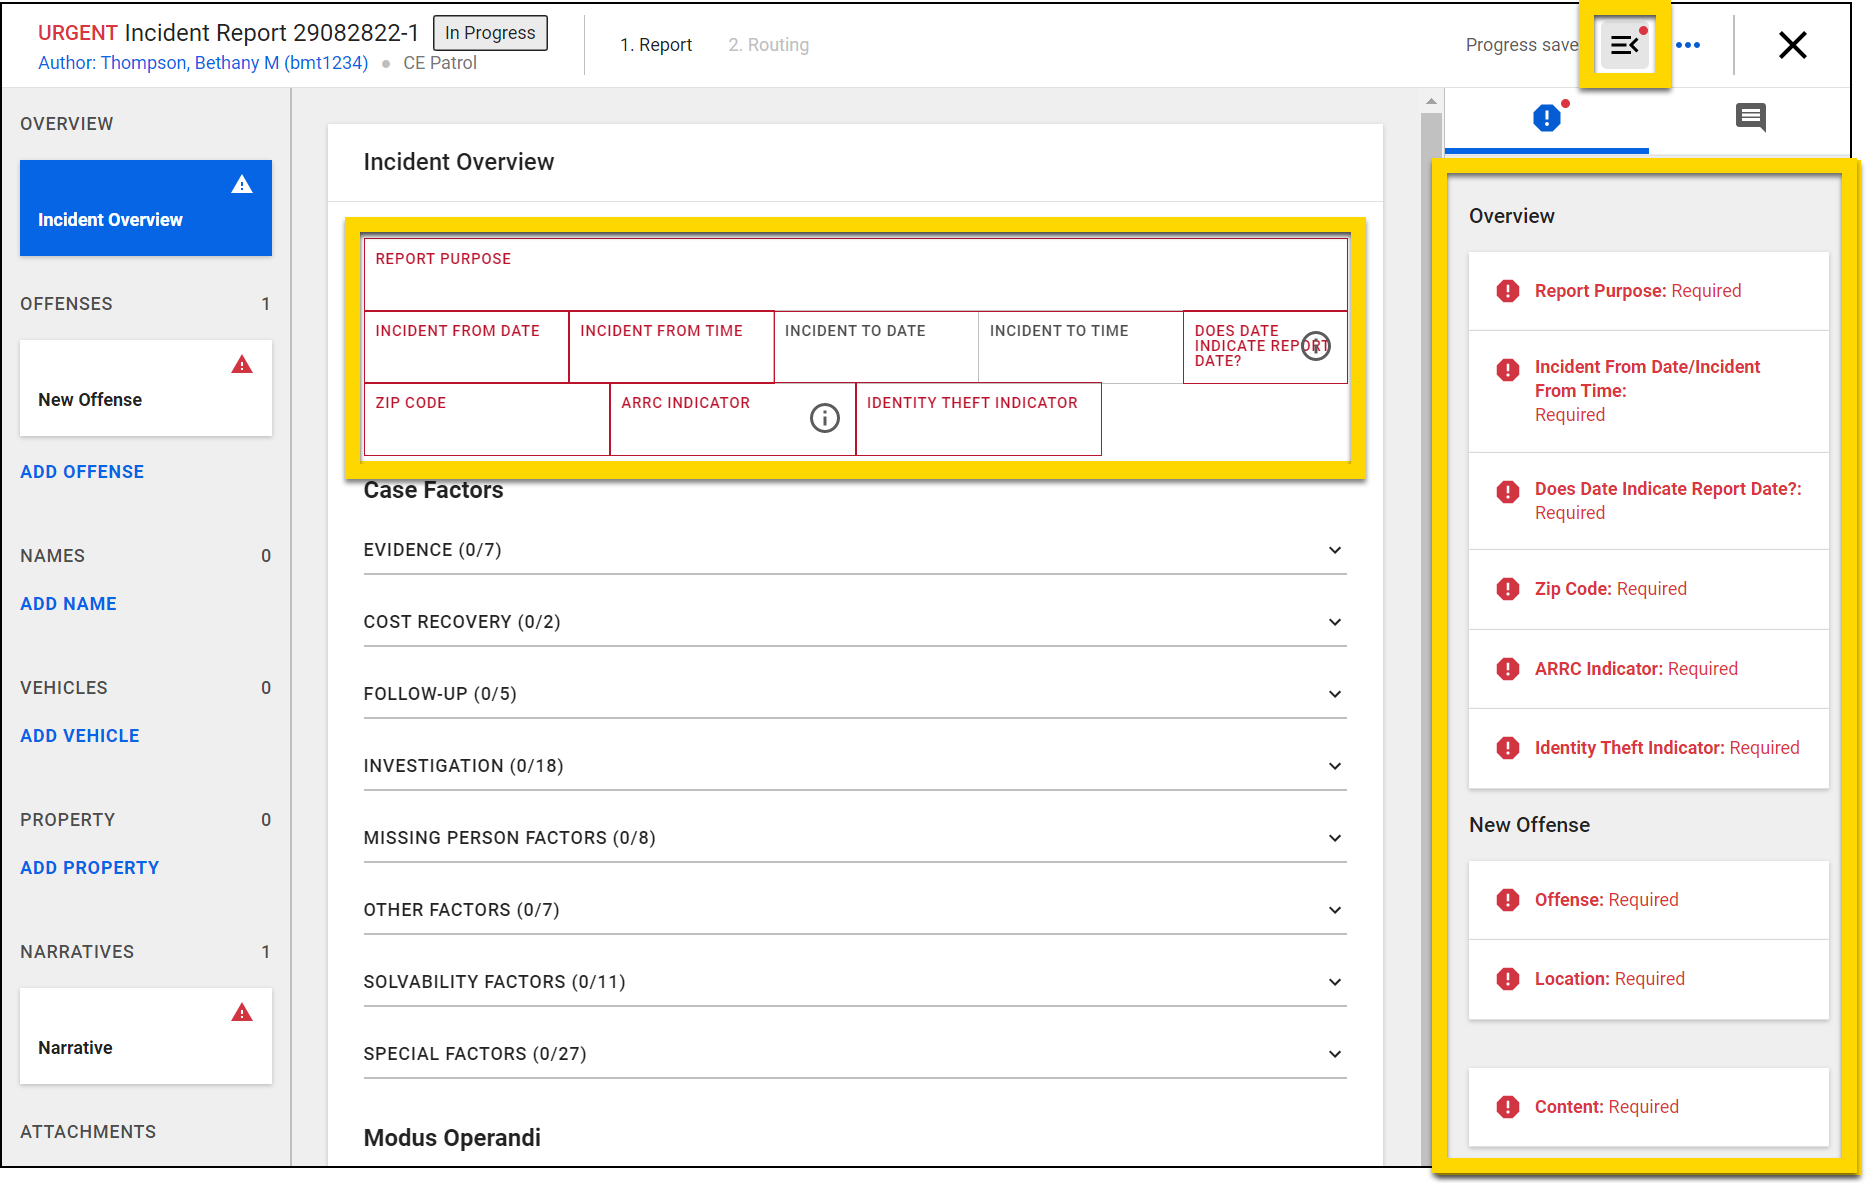Image resolution: width=1867 pixels, height=1183 pixels.
Task: Select the validation errors alert tab icon
Action: point(1546,117)
